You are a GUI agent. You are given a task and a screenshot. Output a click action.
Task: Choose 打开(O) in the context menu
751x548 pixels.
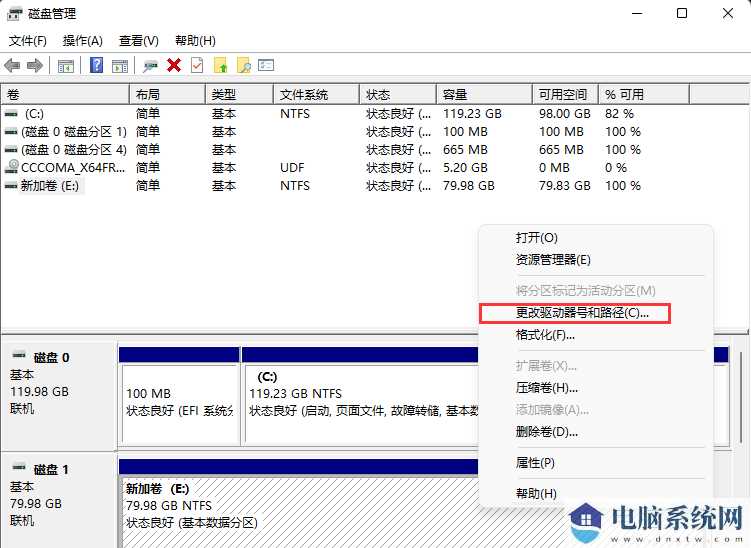pos(536,238)
